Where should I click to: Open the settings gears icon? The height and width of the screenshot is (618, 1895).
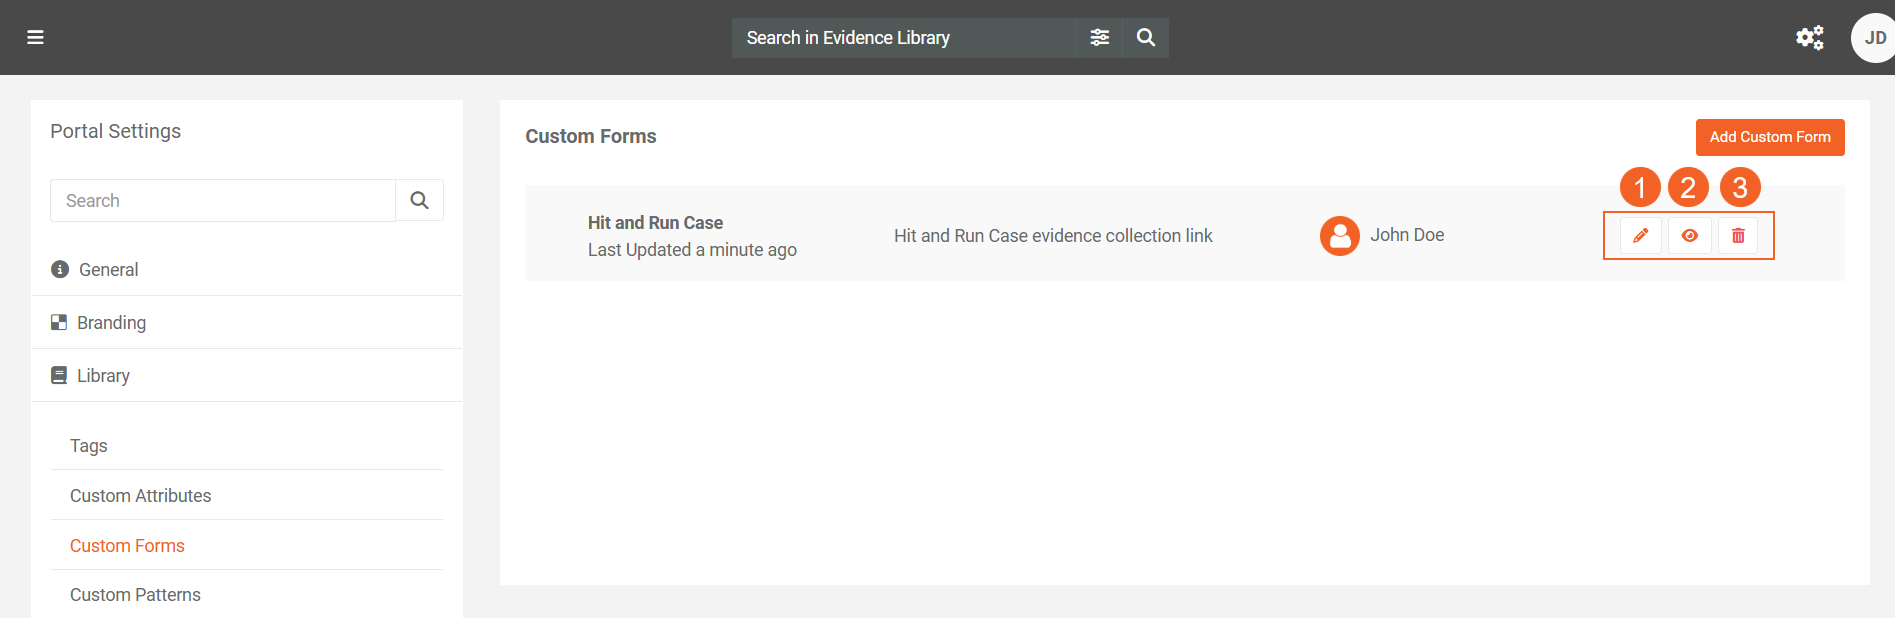pos(1809,38)
